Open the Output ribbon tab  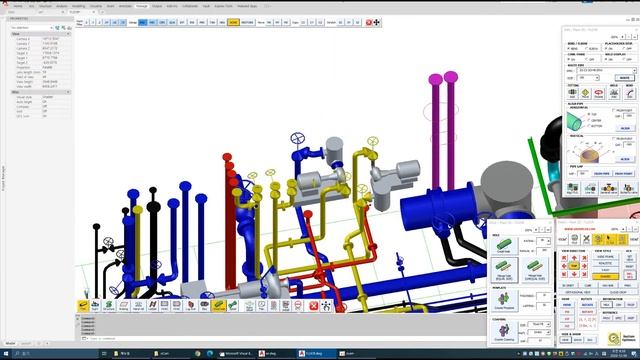point(157,6)
